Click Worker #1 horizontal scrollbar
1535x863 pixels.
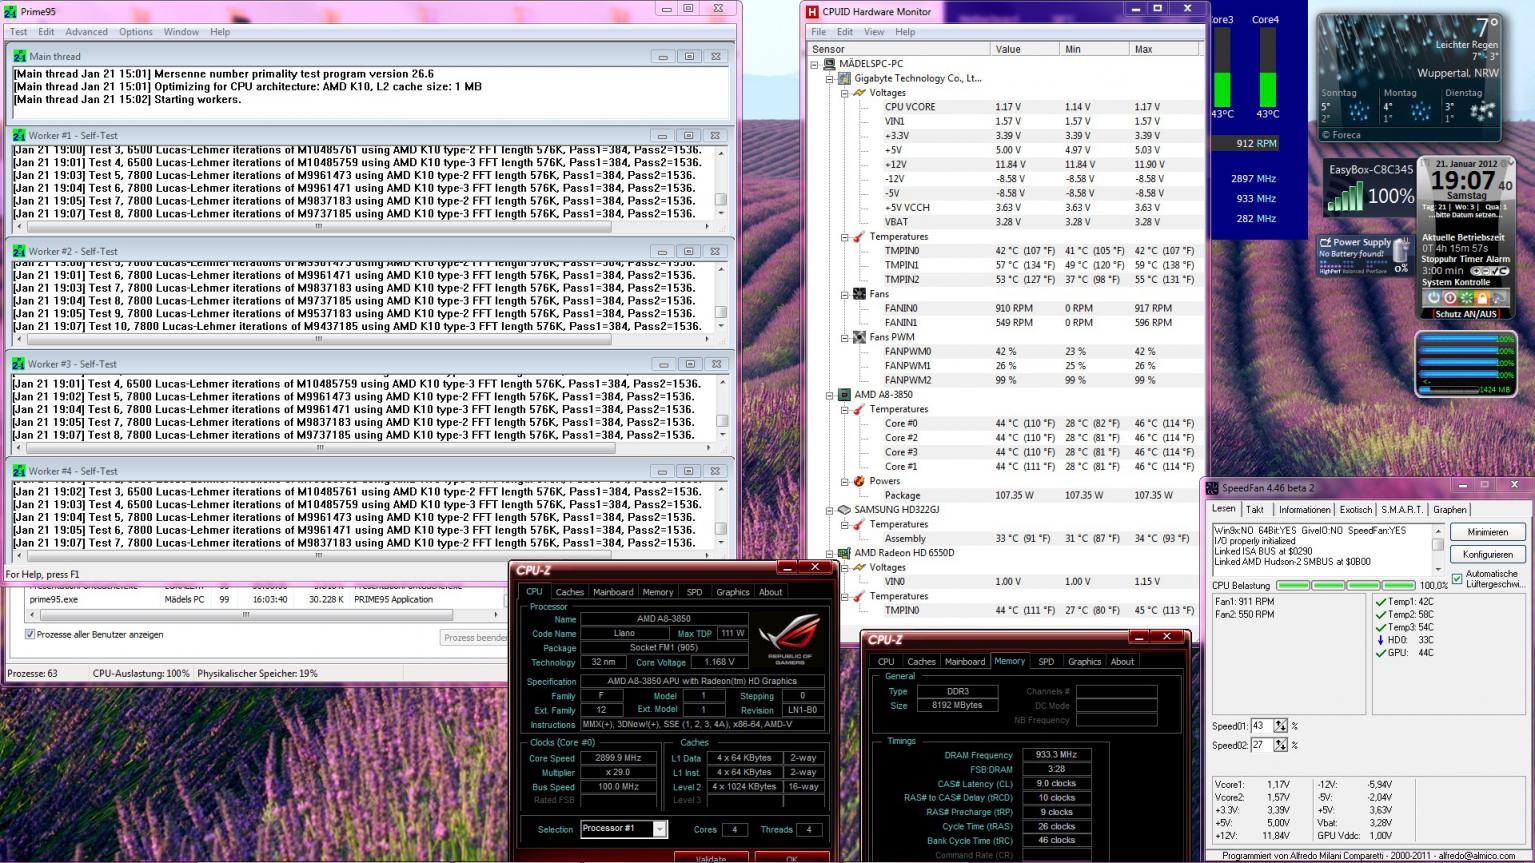click(362, 226)
